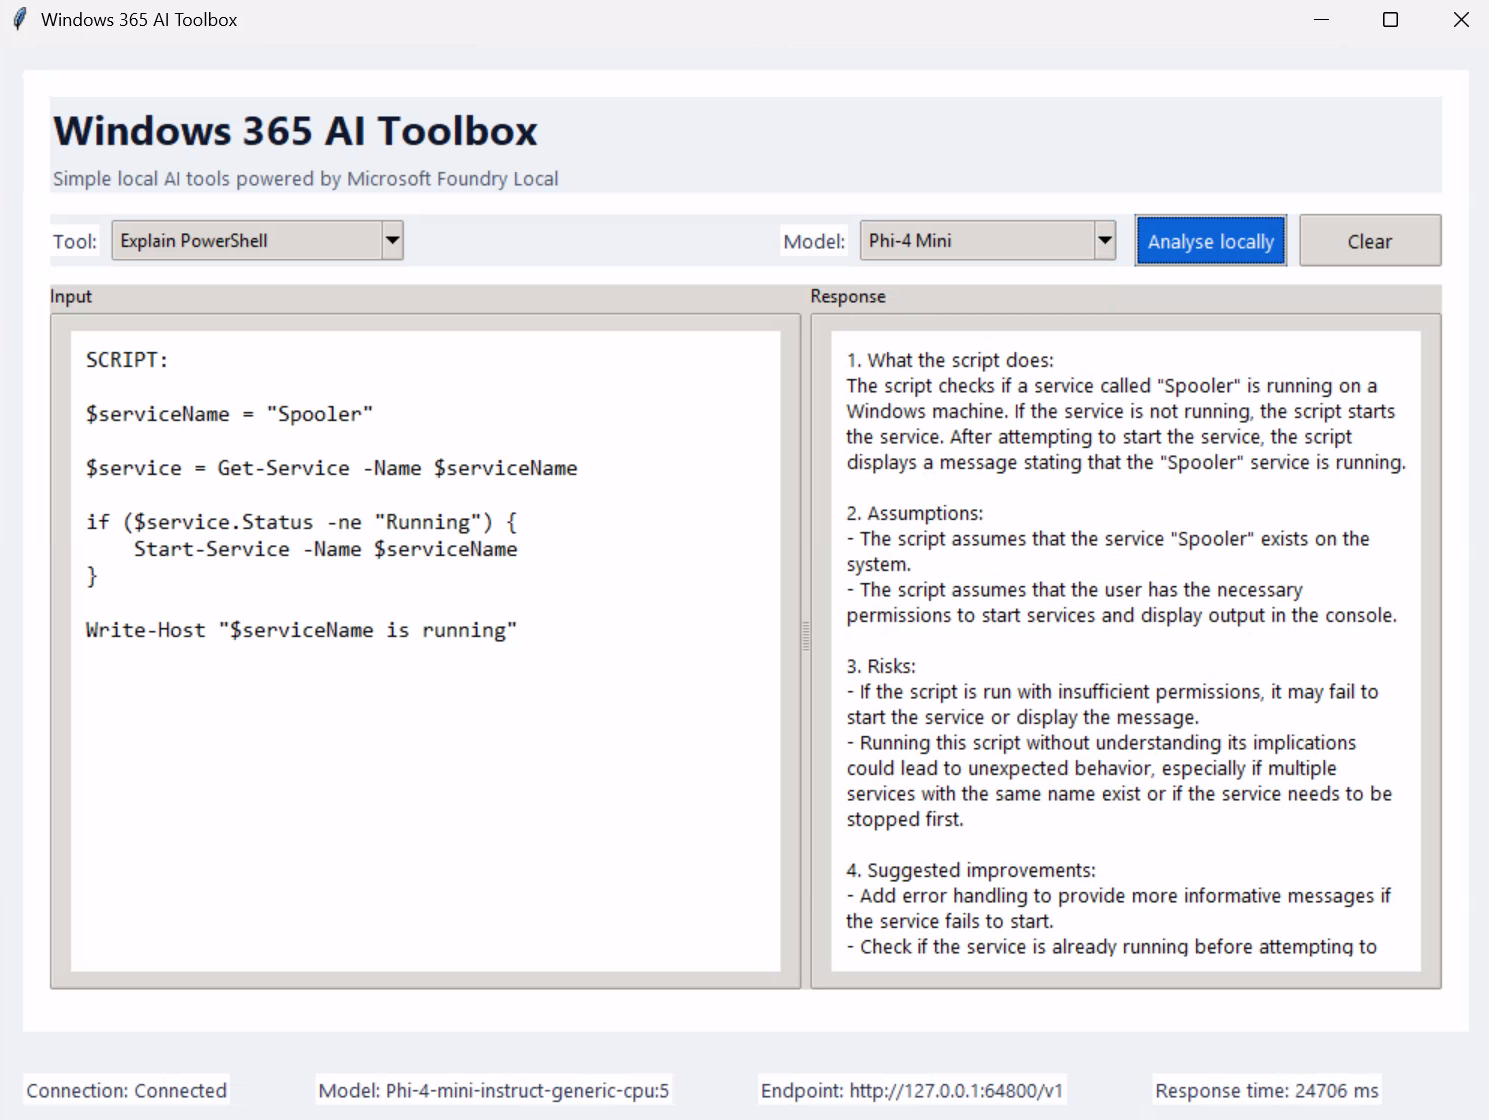Click the line 'Start-Service -Name $serviceName'
The width and height of the screenshot is (1489, 1120).
coord(326,549)
